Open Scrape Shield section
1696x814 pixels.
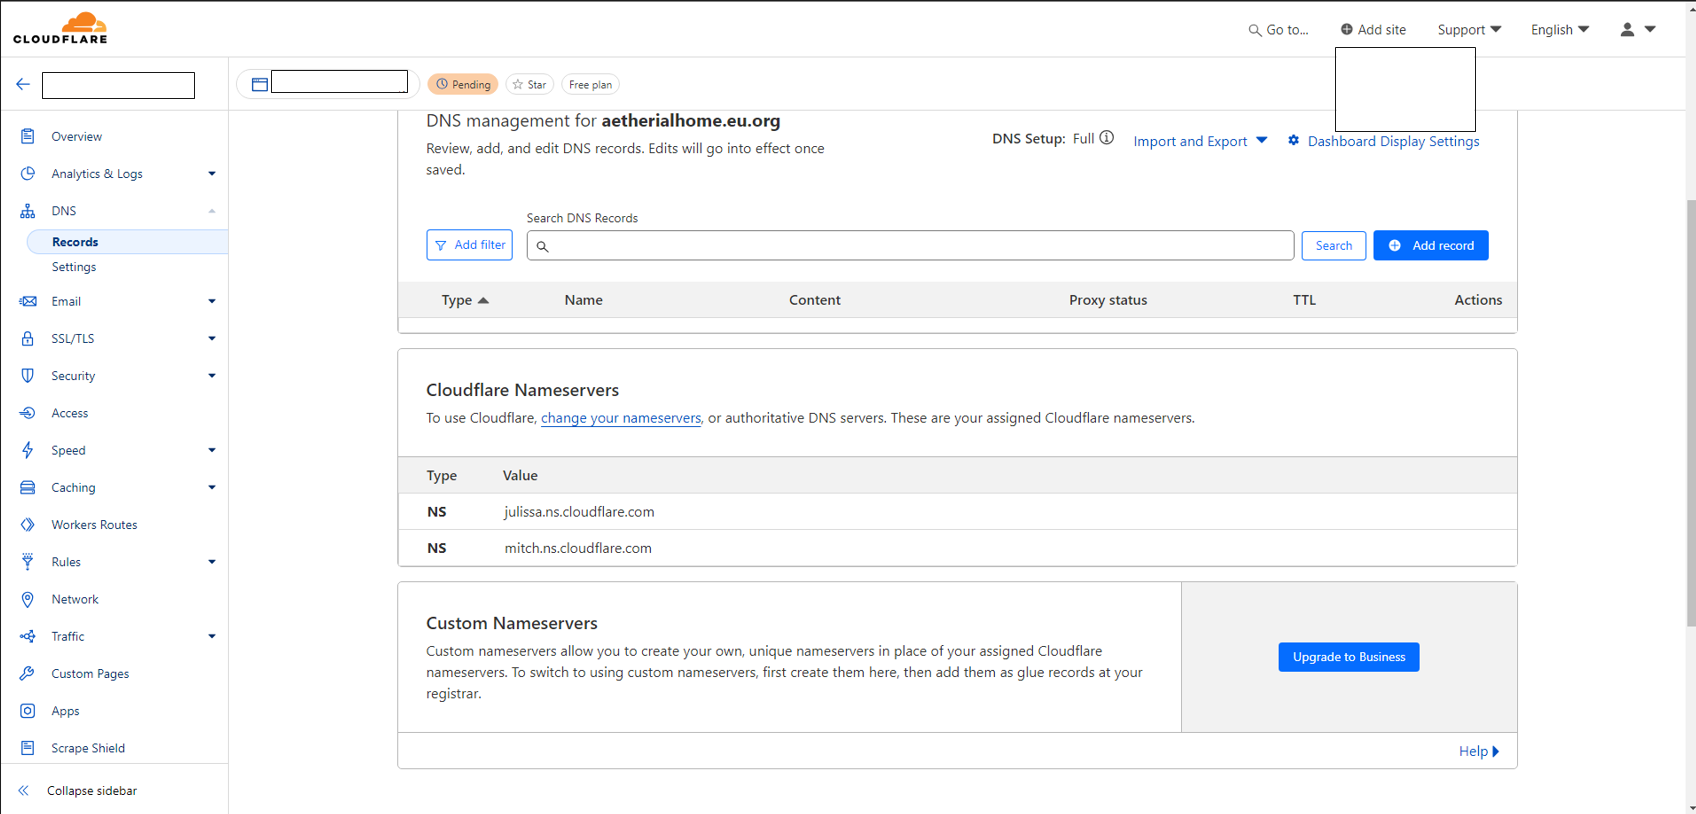coord(88,748)
